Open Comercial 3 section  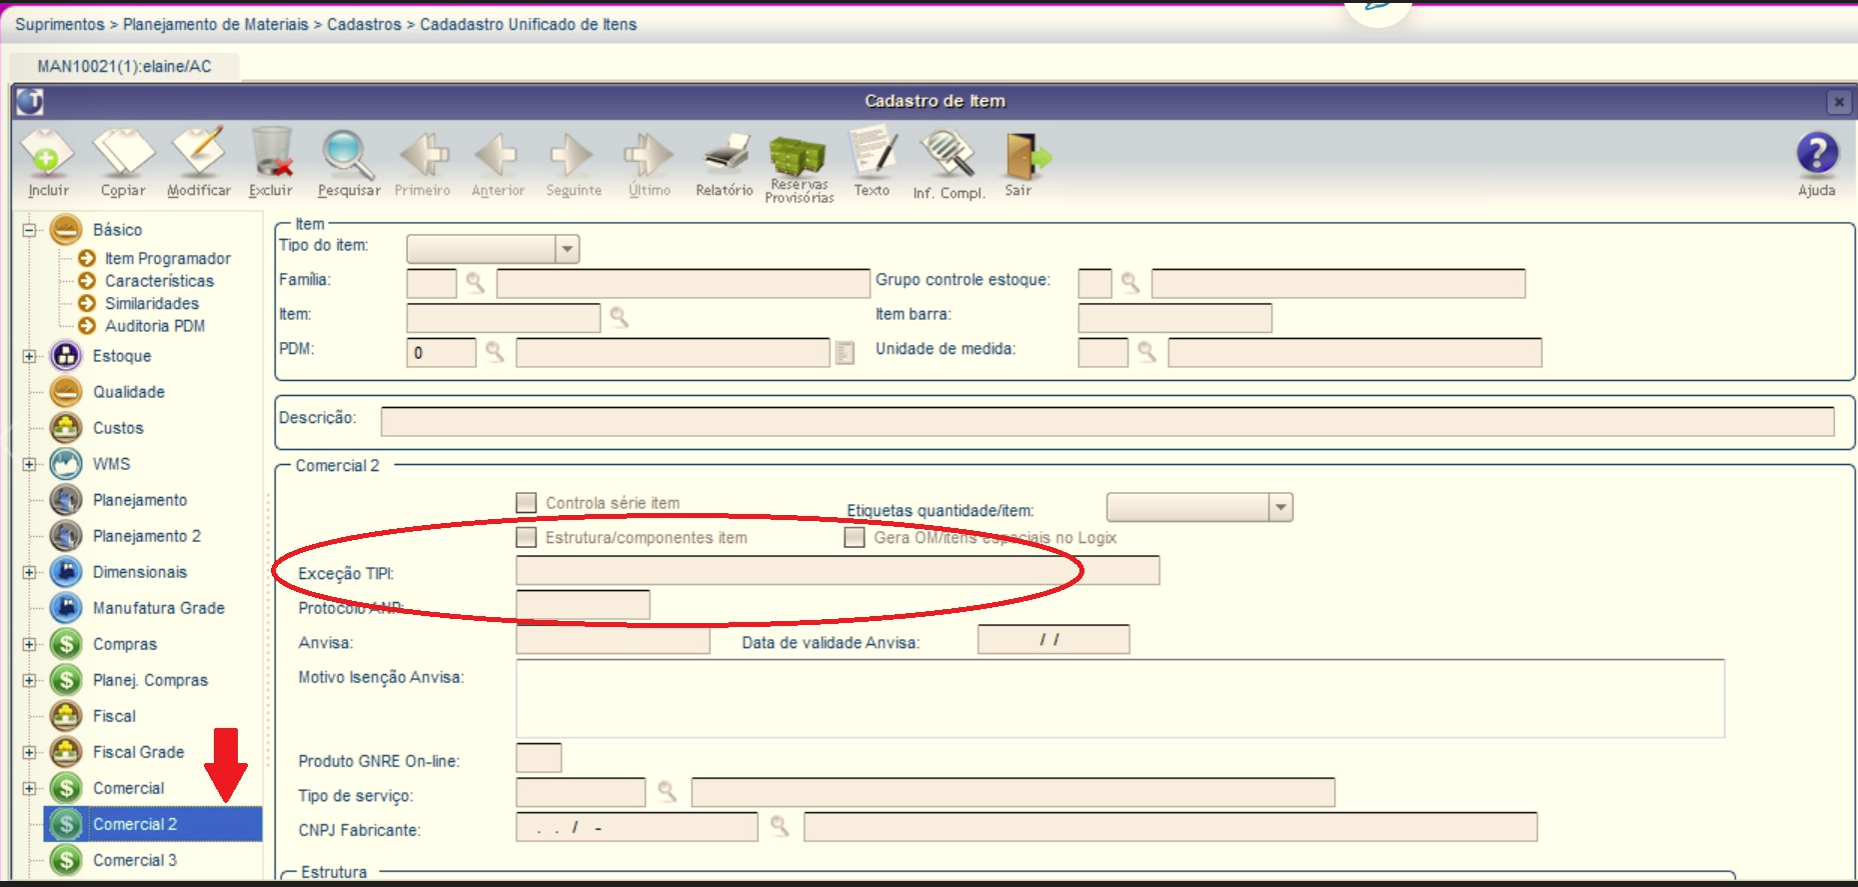coord(134,860)
